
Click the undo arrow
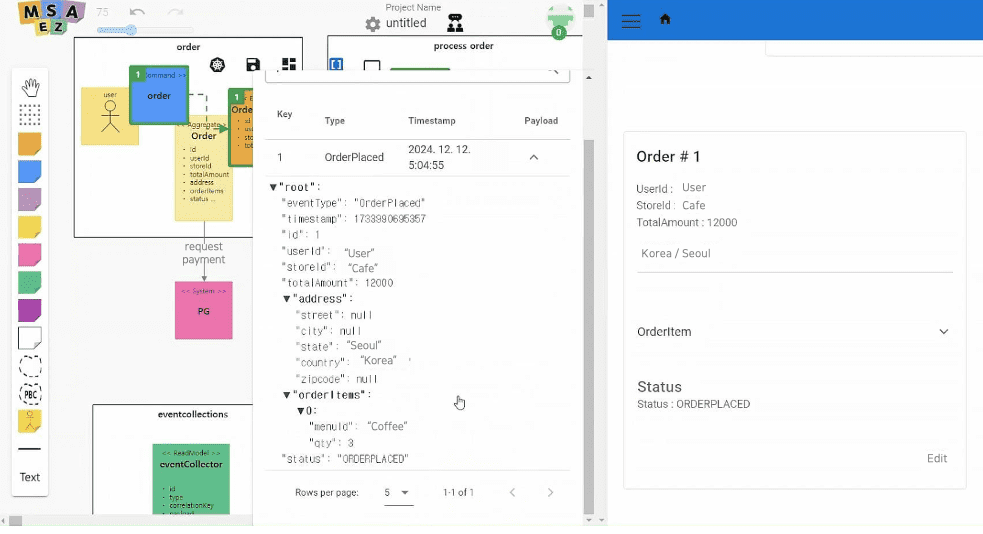point(138,13)
